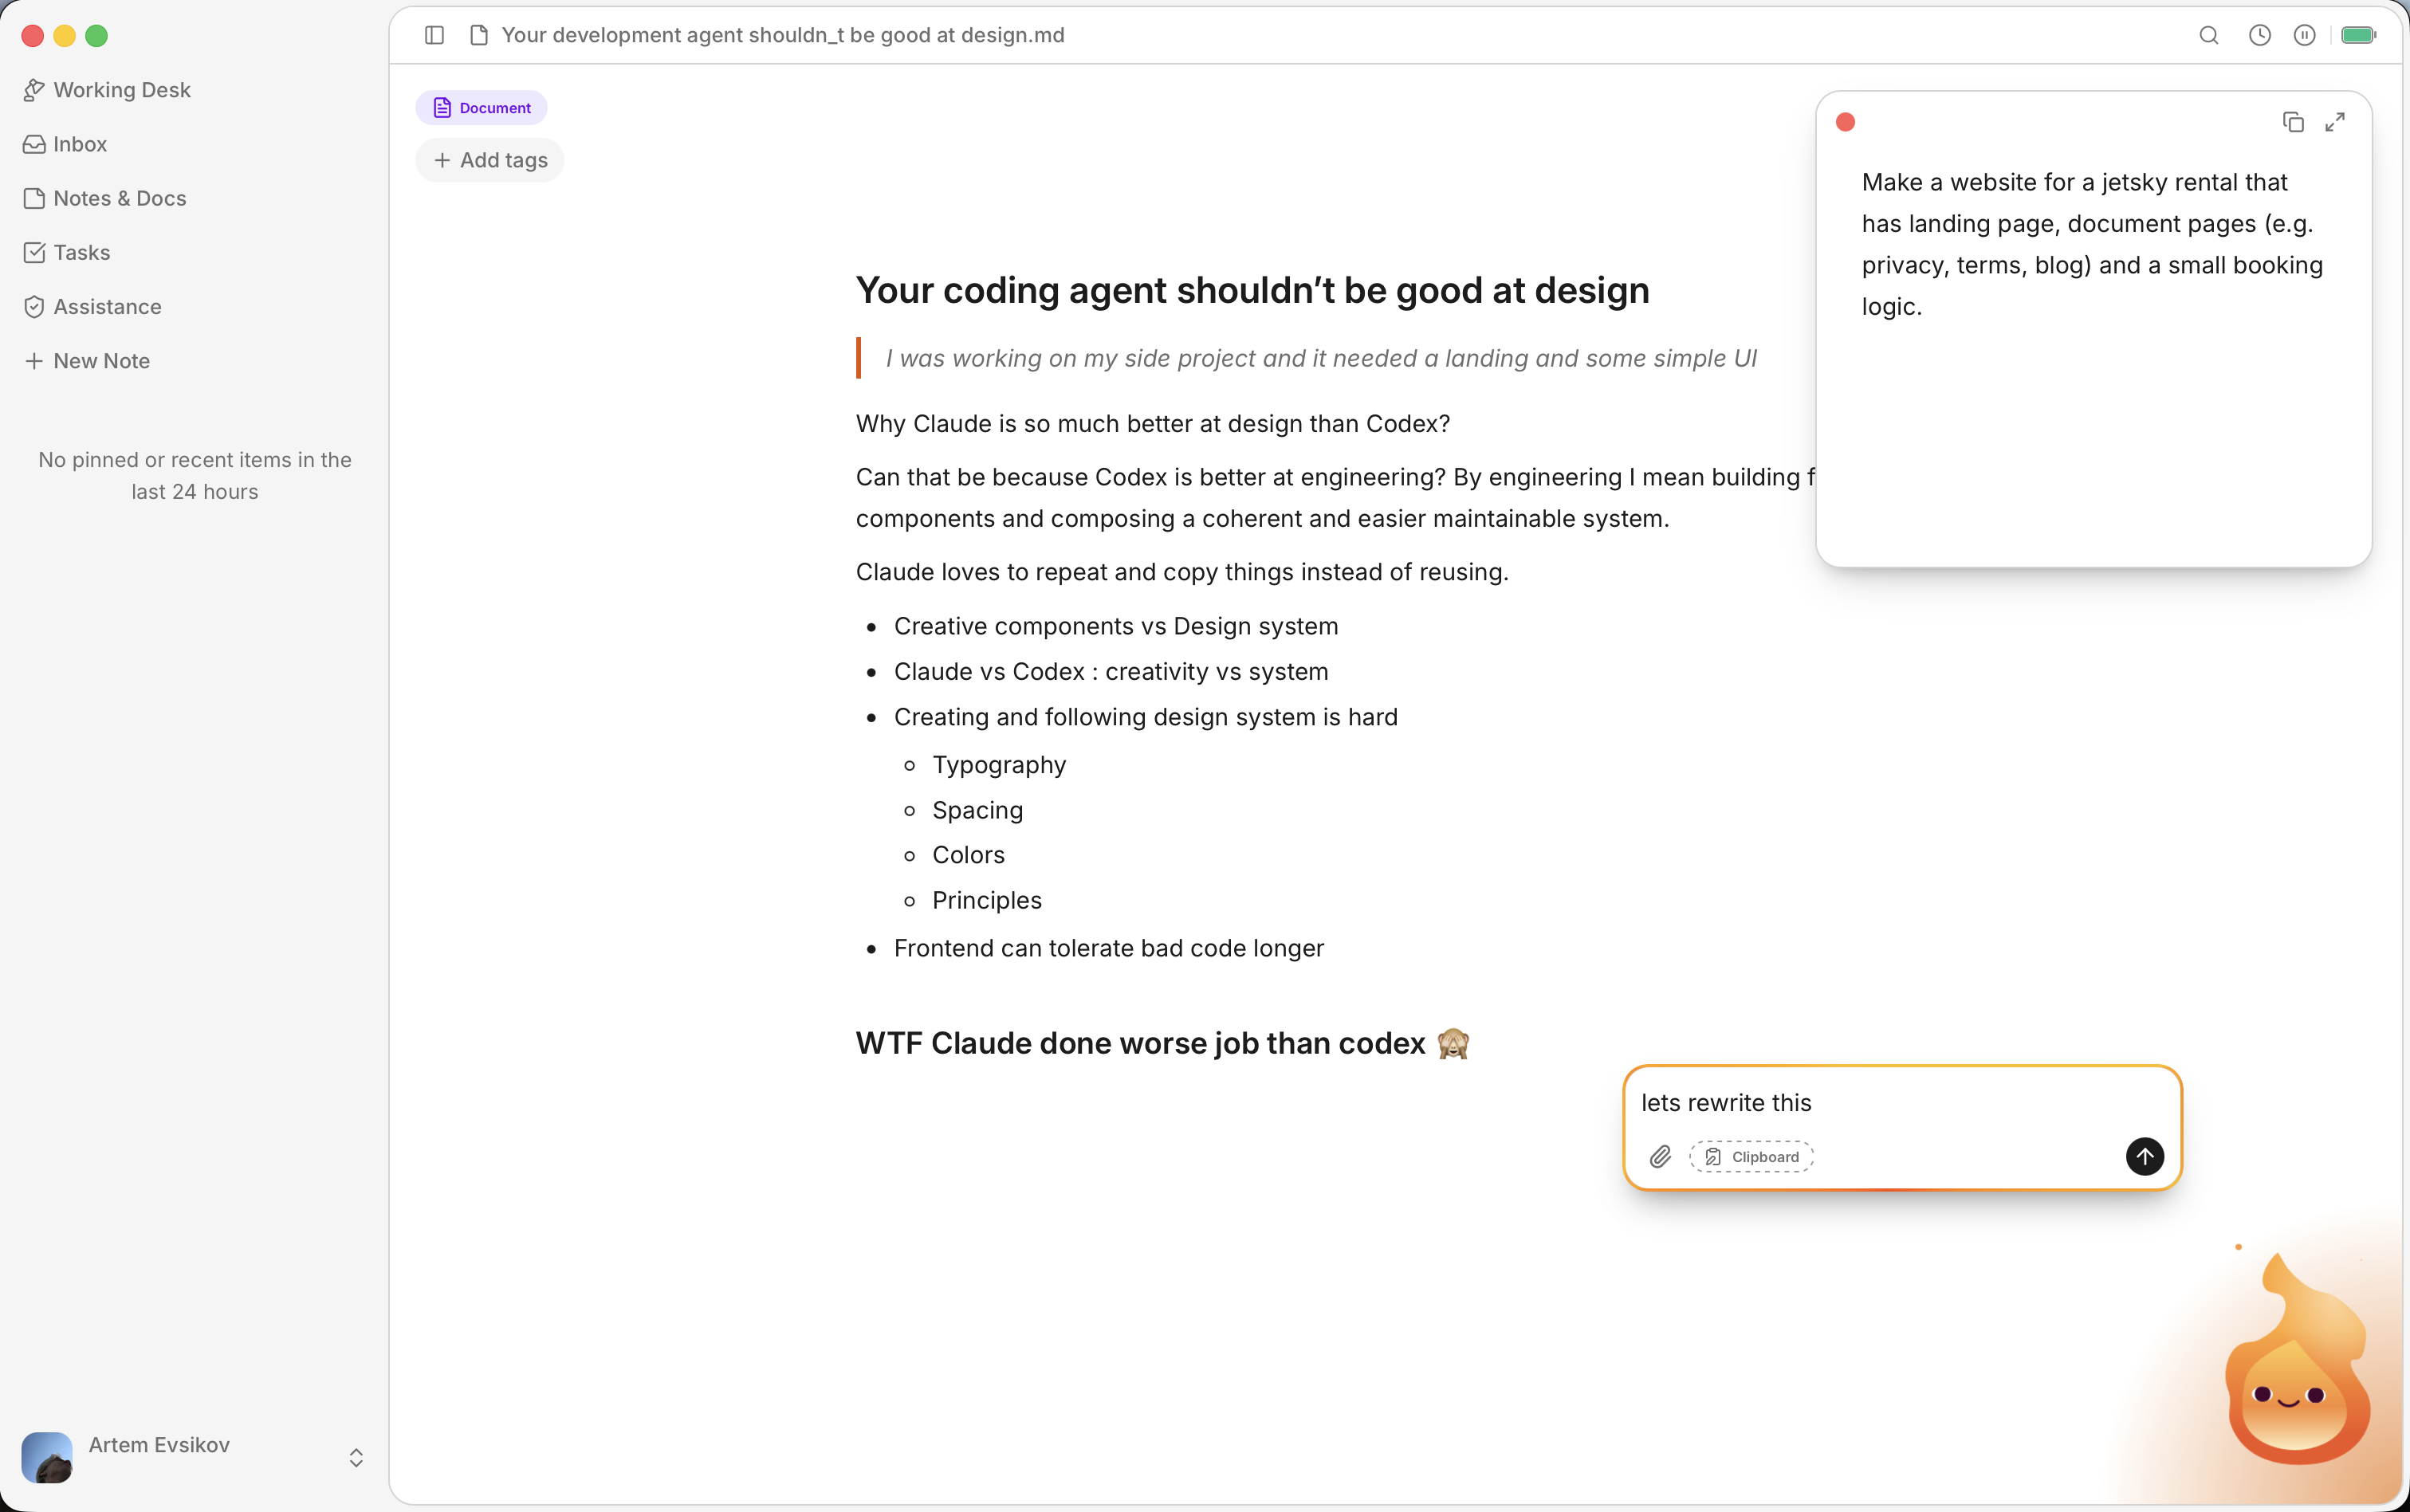Click the 'Spacing' sub-bullet

point(978,810)
